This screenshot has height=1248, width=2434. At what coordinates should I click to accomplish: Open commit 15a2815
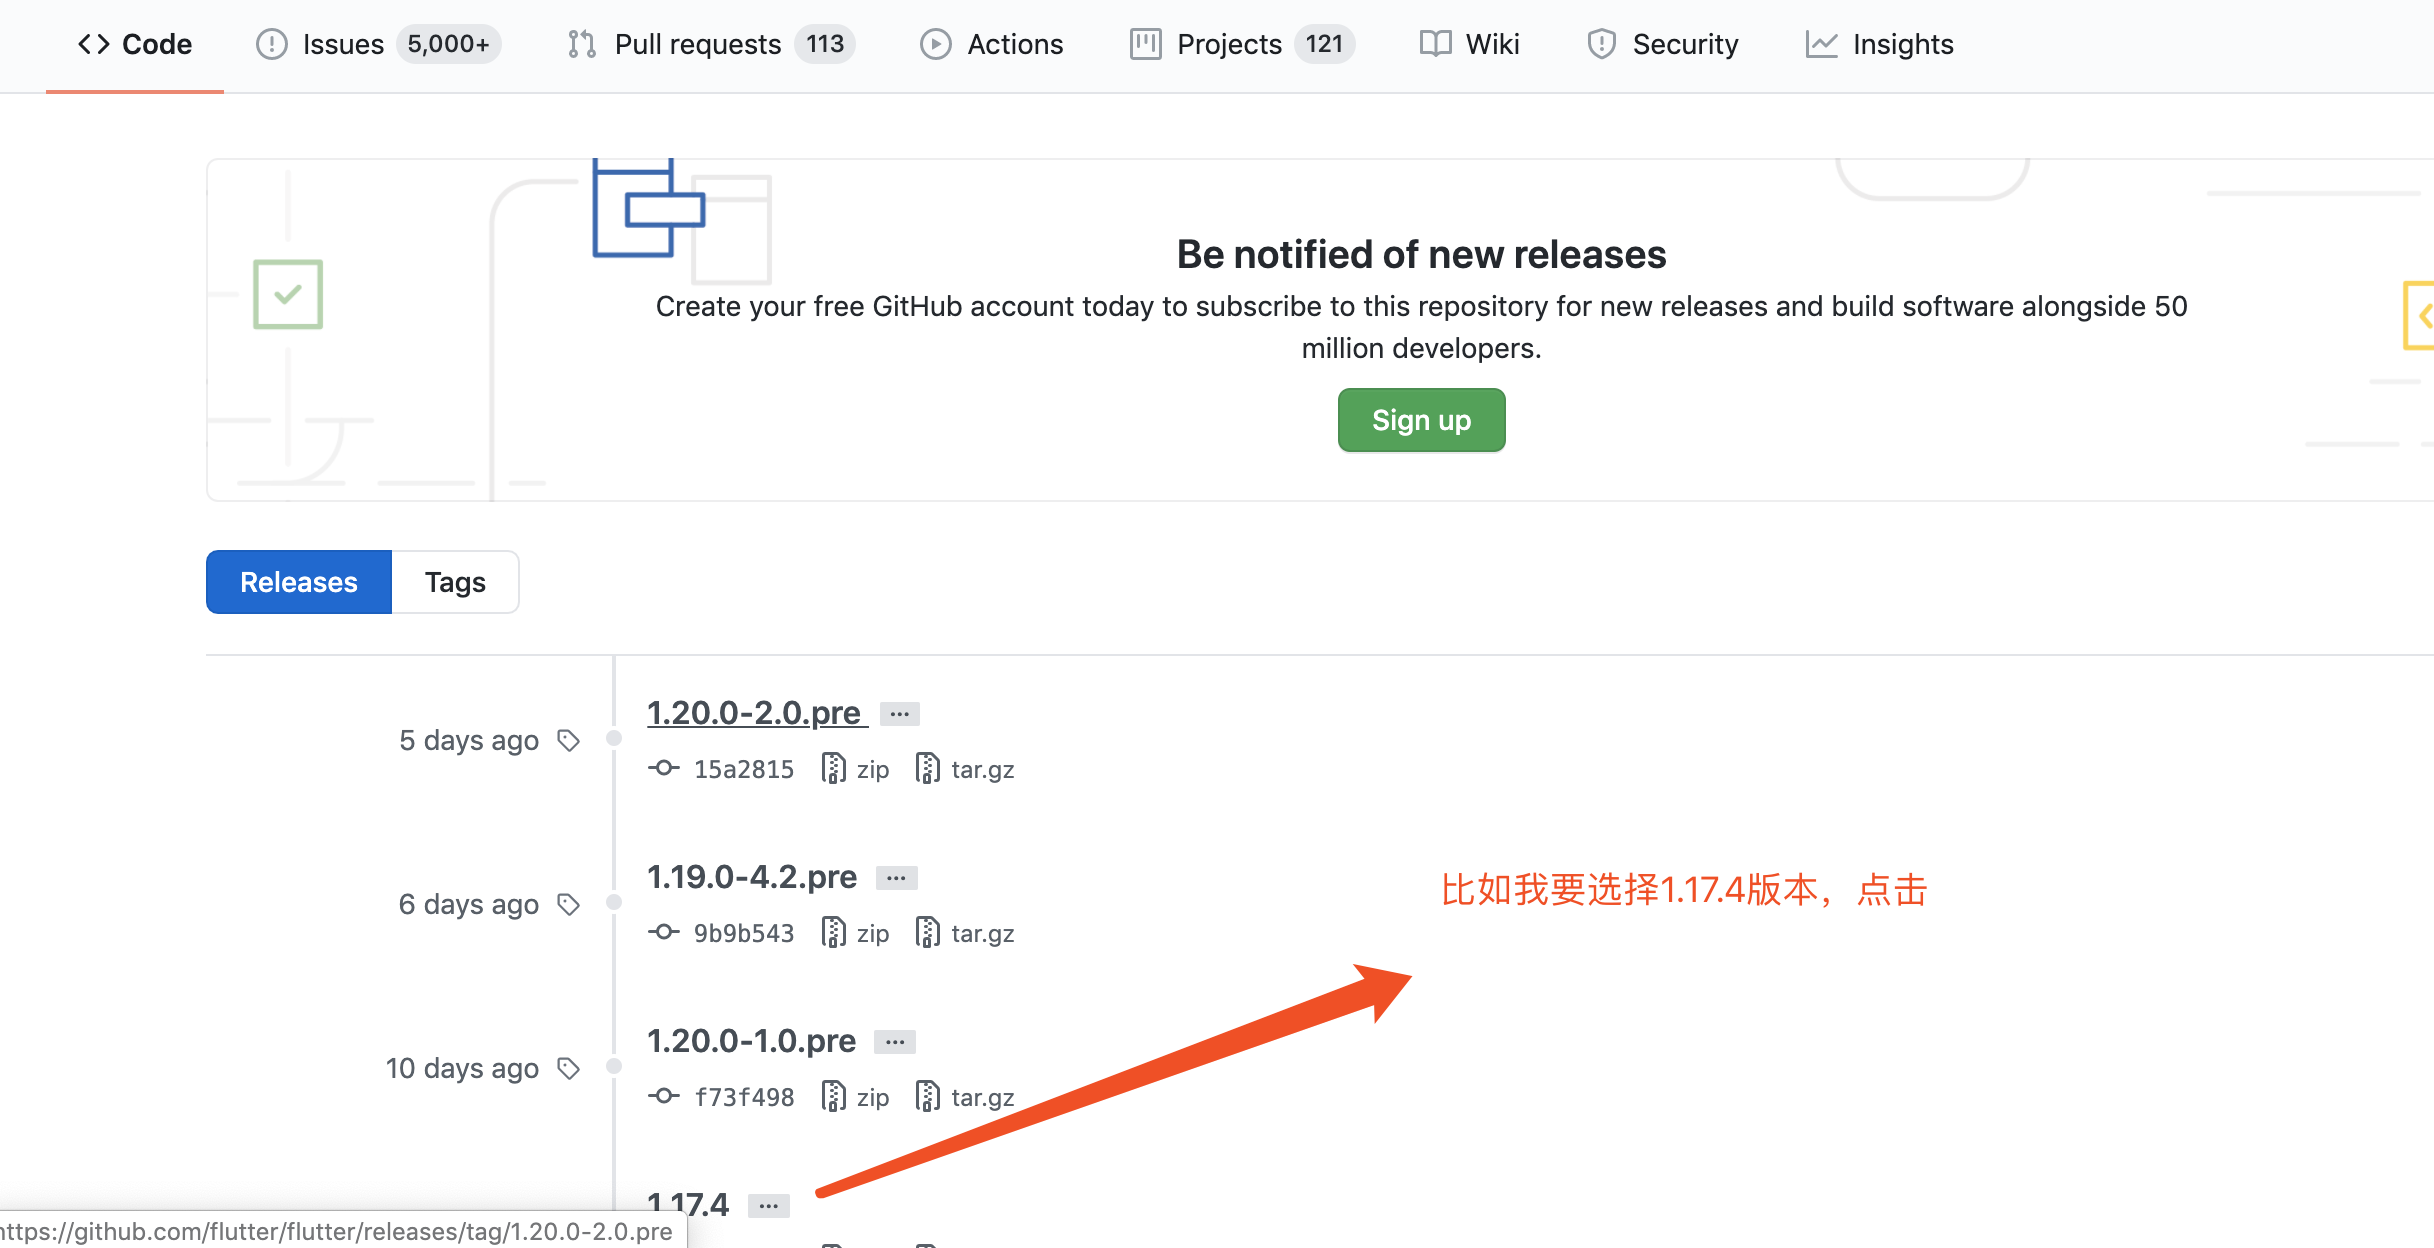[x=743, y=769]
